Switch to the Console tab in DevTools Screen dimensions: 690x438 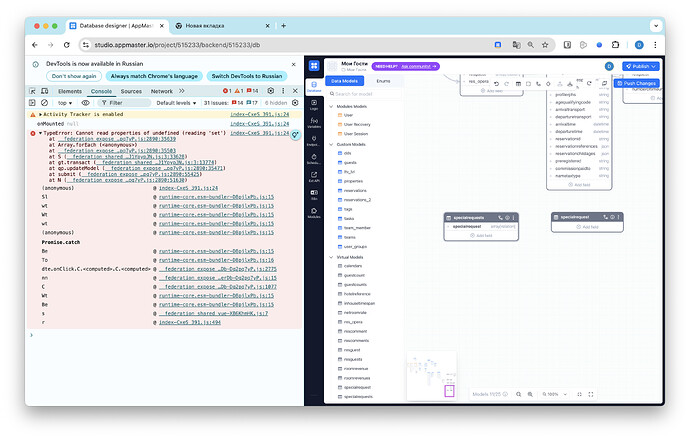pyautogui.click(x=101, y=91)
